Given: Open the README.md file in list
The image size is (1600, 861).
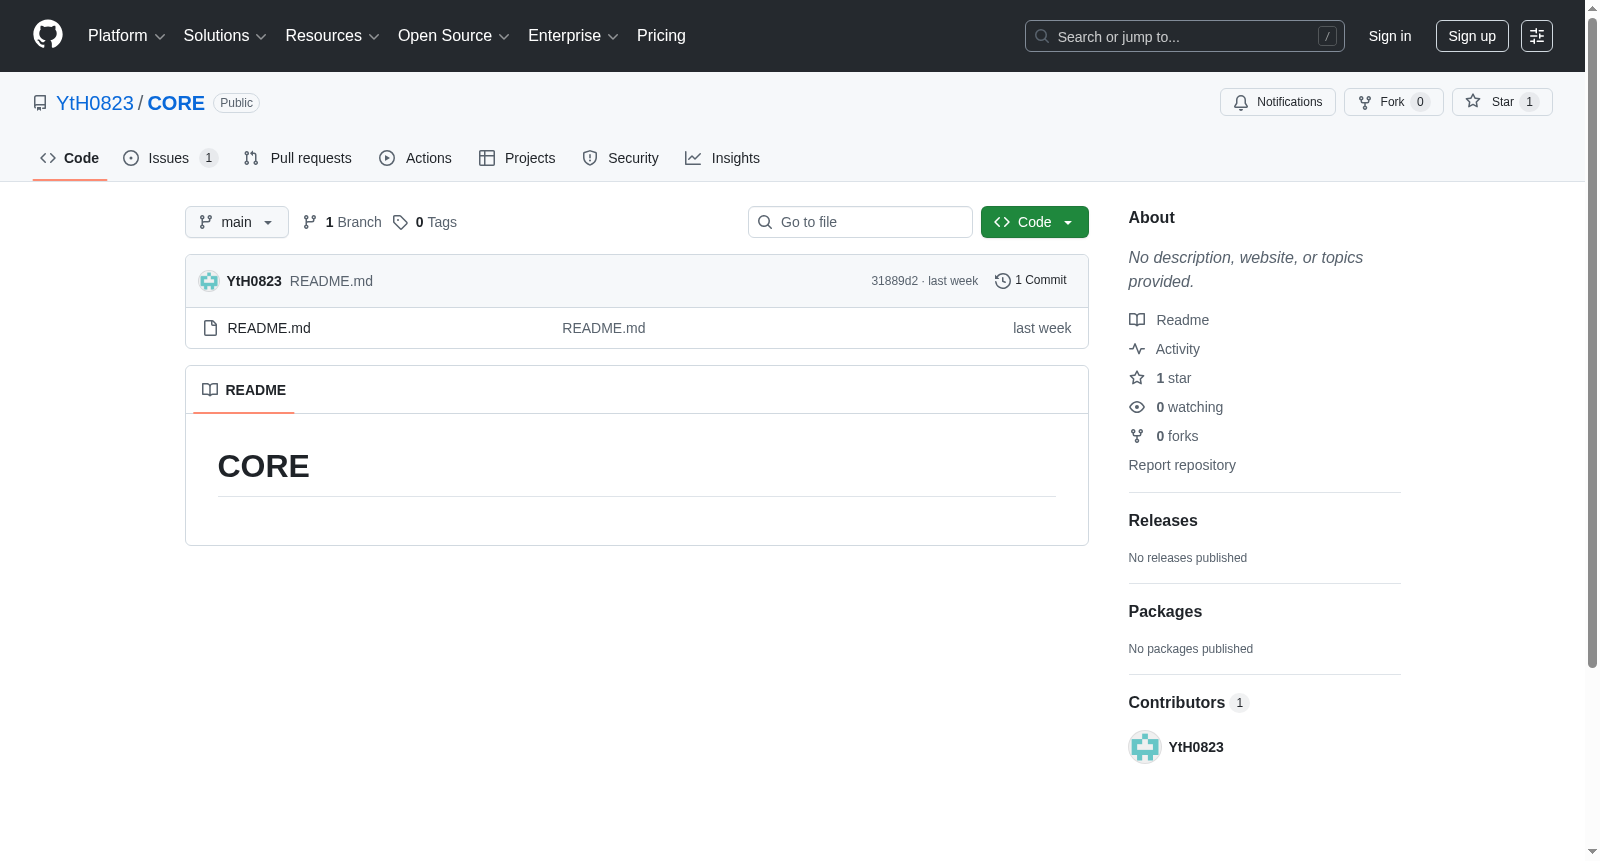Looking at the screenshot, I should click(269, 328).
